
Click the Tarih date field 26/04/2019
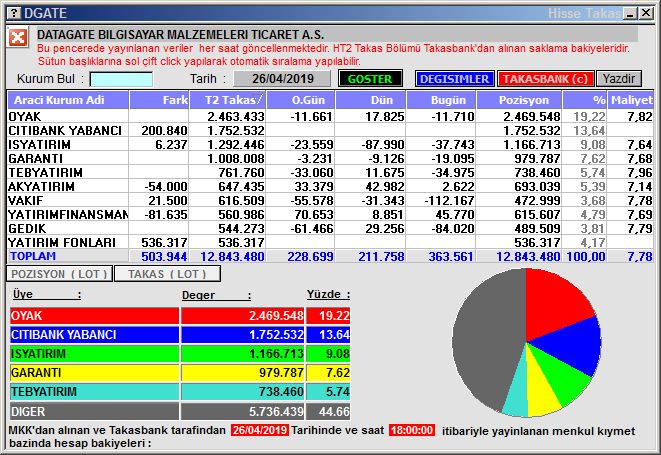coord(282,79)
